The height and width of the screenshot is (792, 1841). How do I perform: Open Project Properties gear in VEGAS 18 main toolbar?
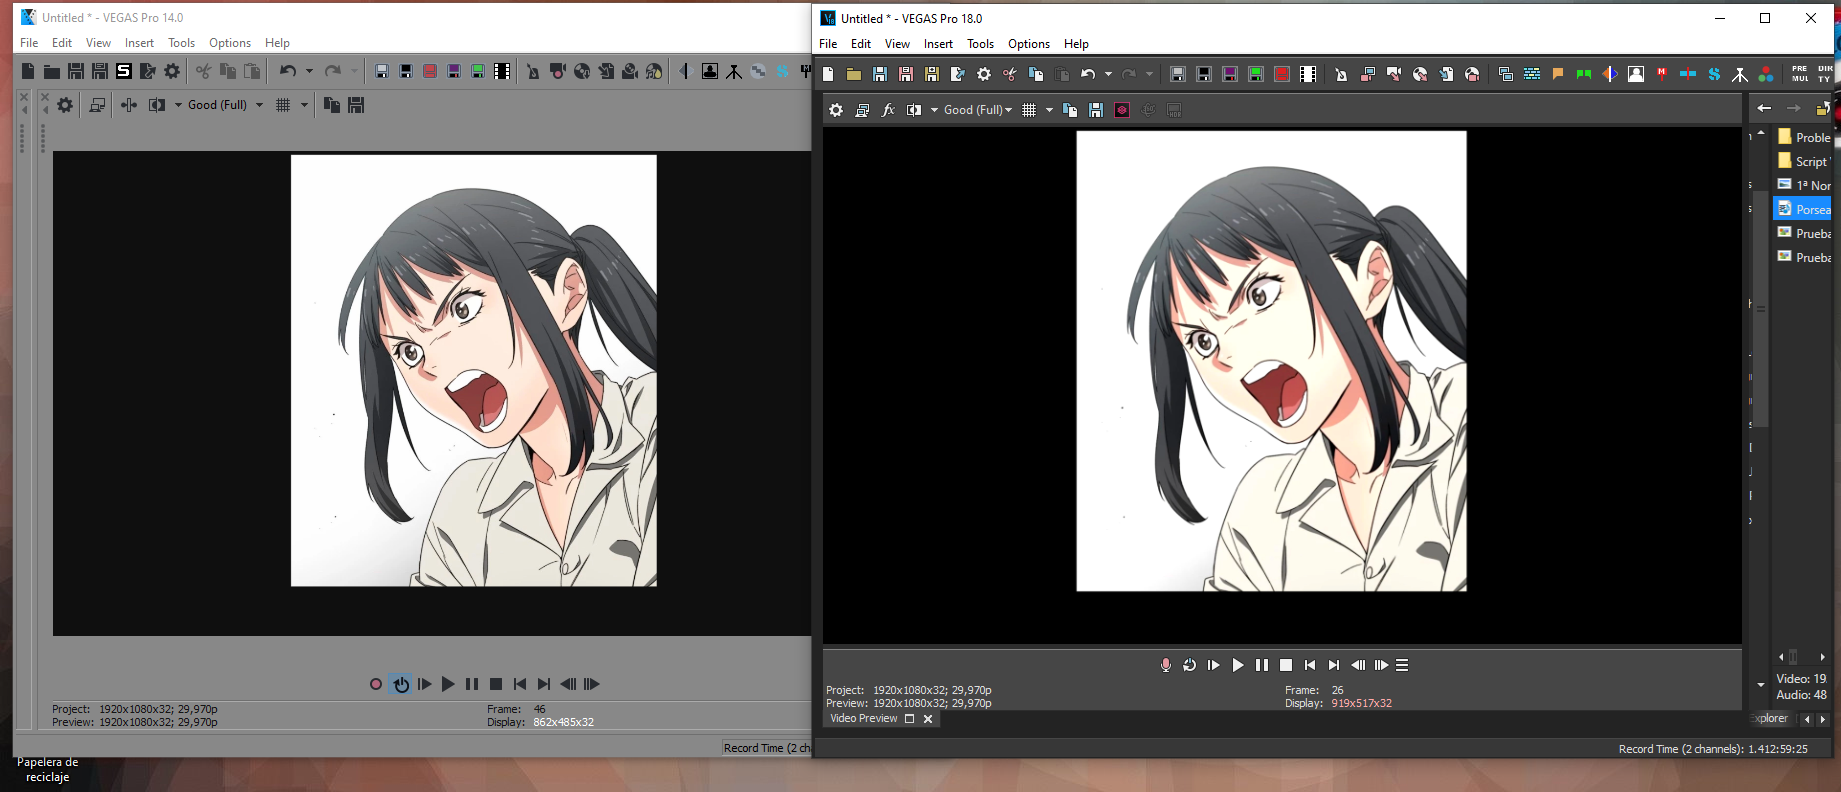point(984,74)
